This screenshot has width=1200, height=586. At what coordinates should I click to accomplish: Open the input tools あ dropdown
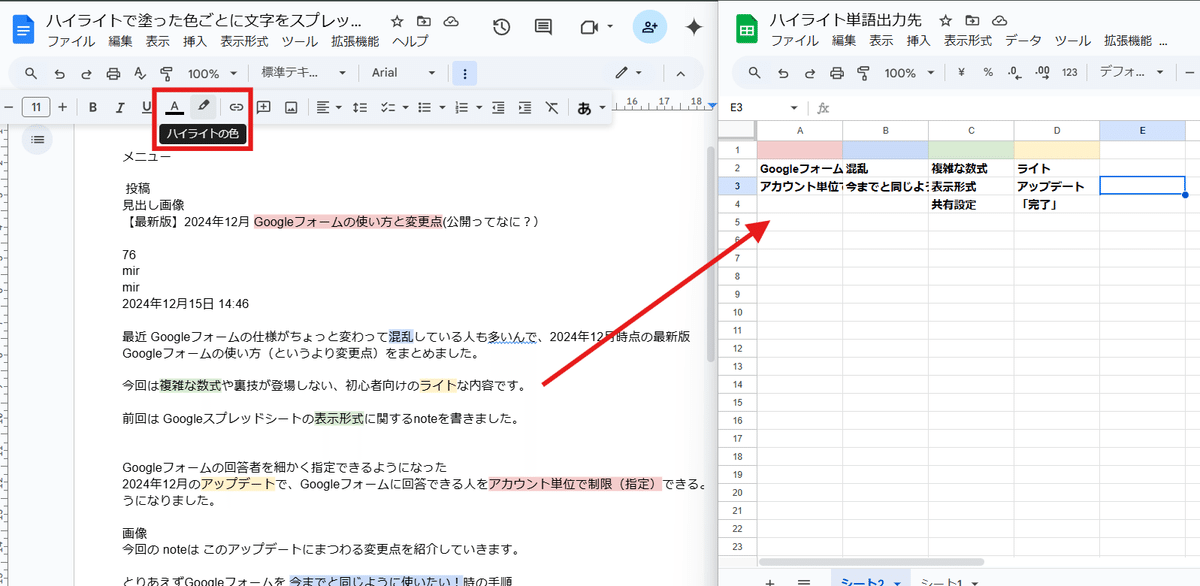point(592,107)
